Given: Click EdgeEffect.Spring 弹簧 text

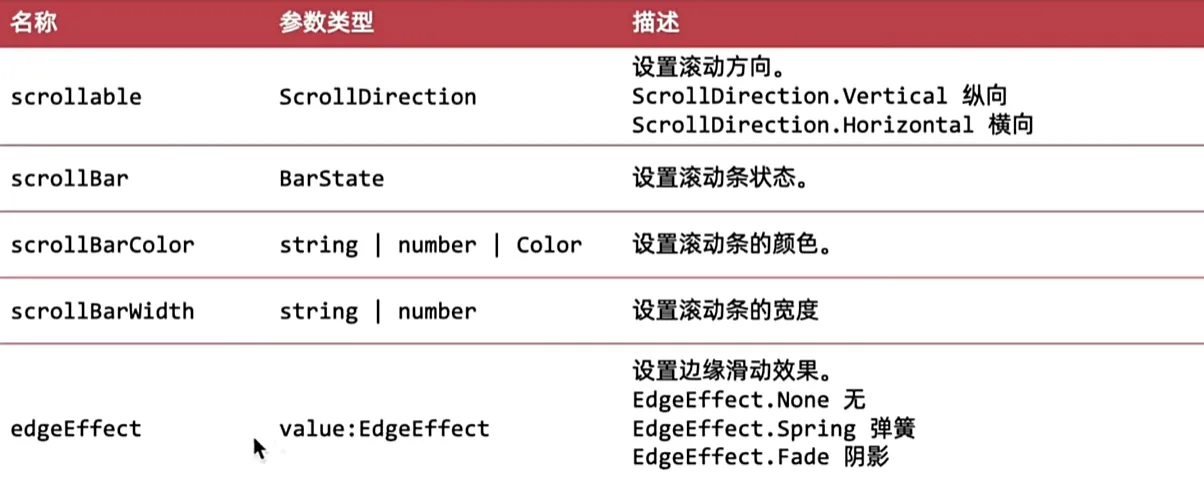Looking at the screenshot, I should (774, 429).
